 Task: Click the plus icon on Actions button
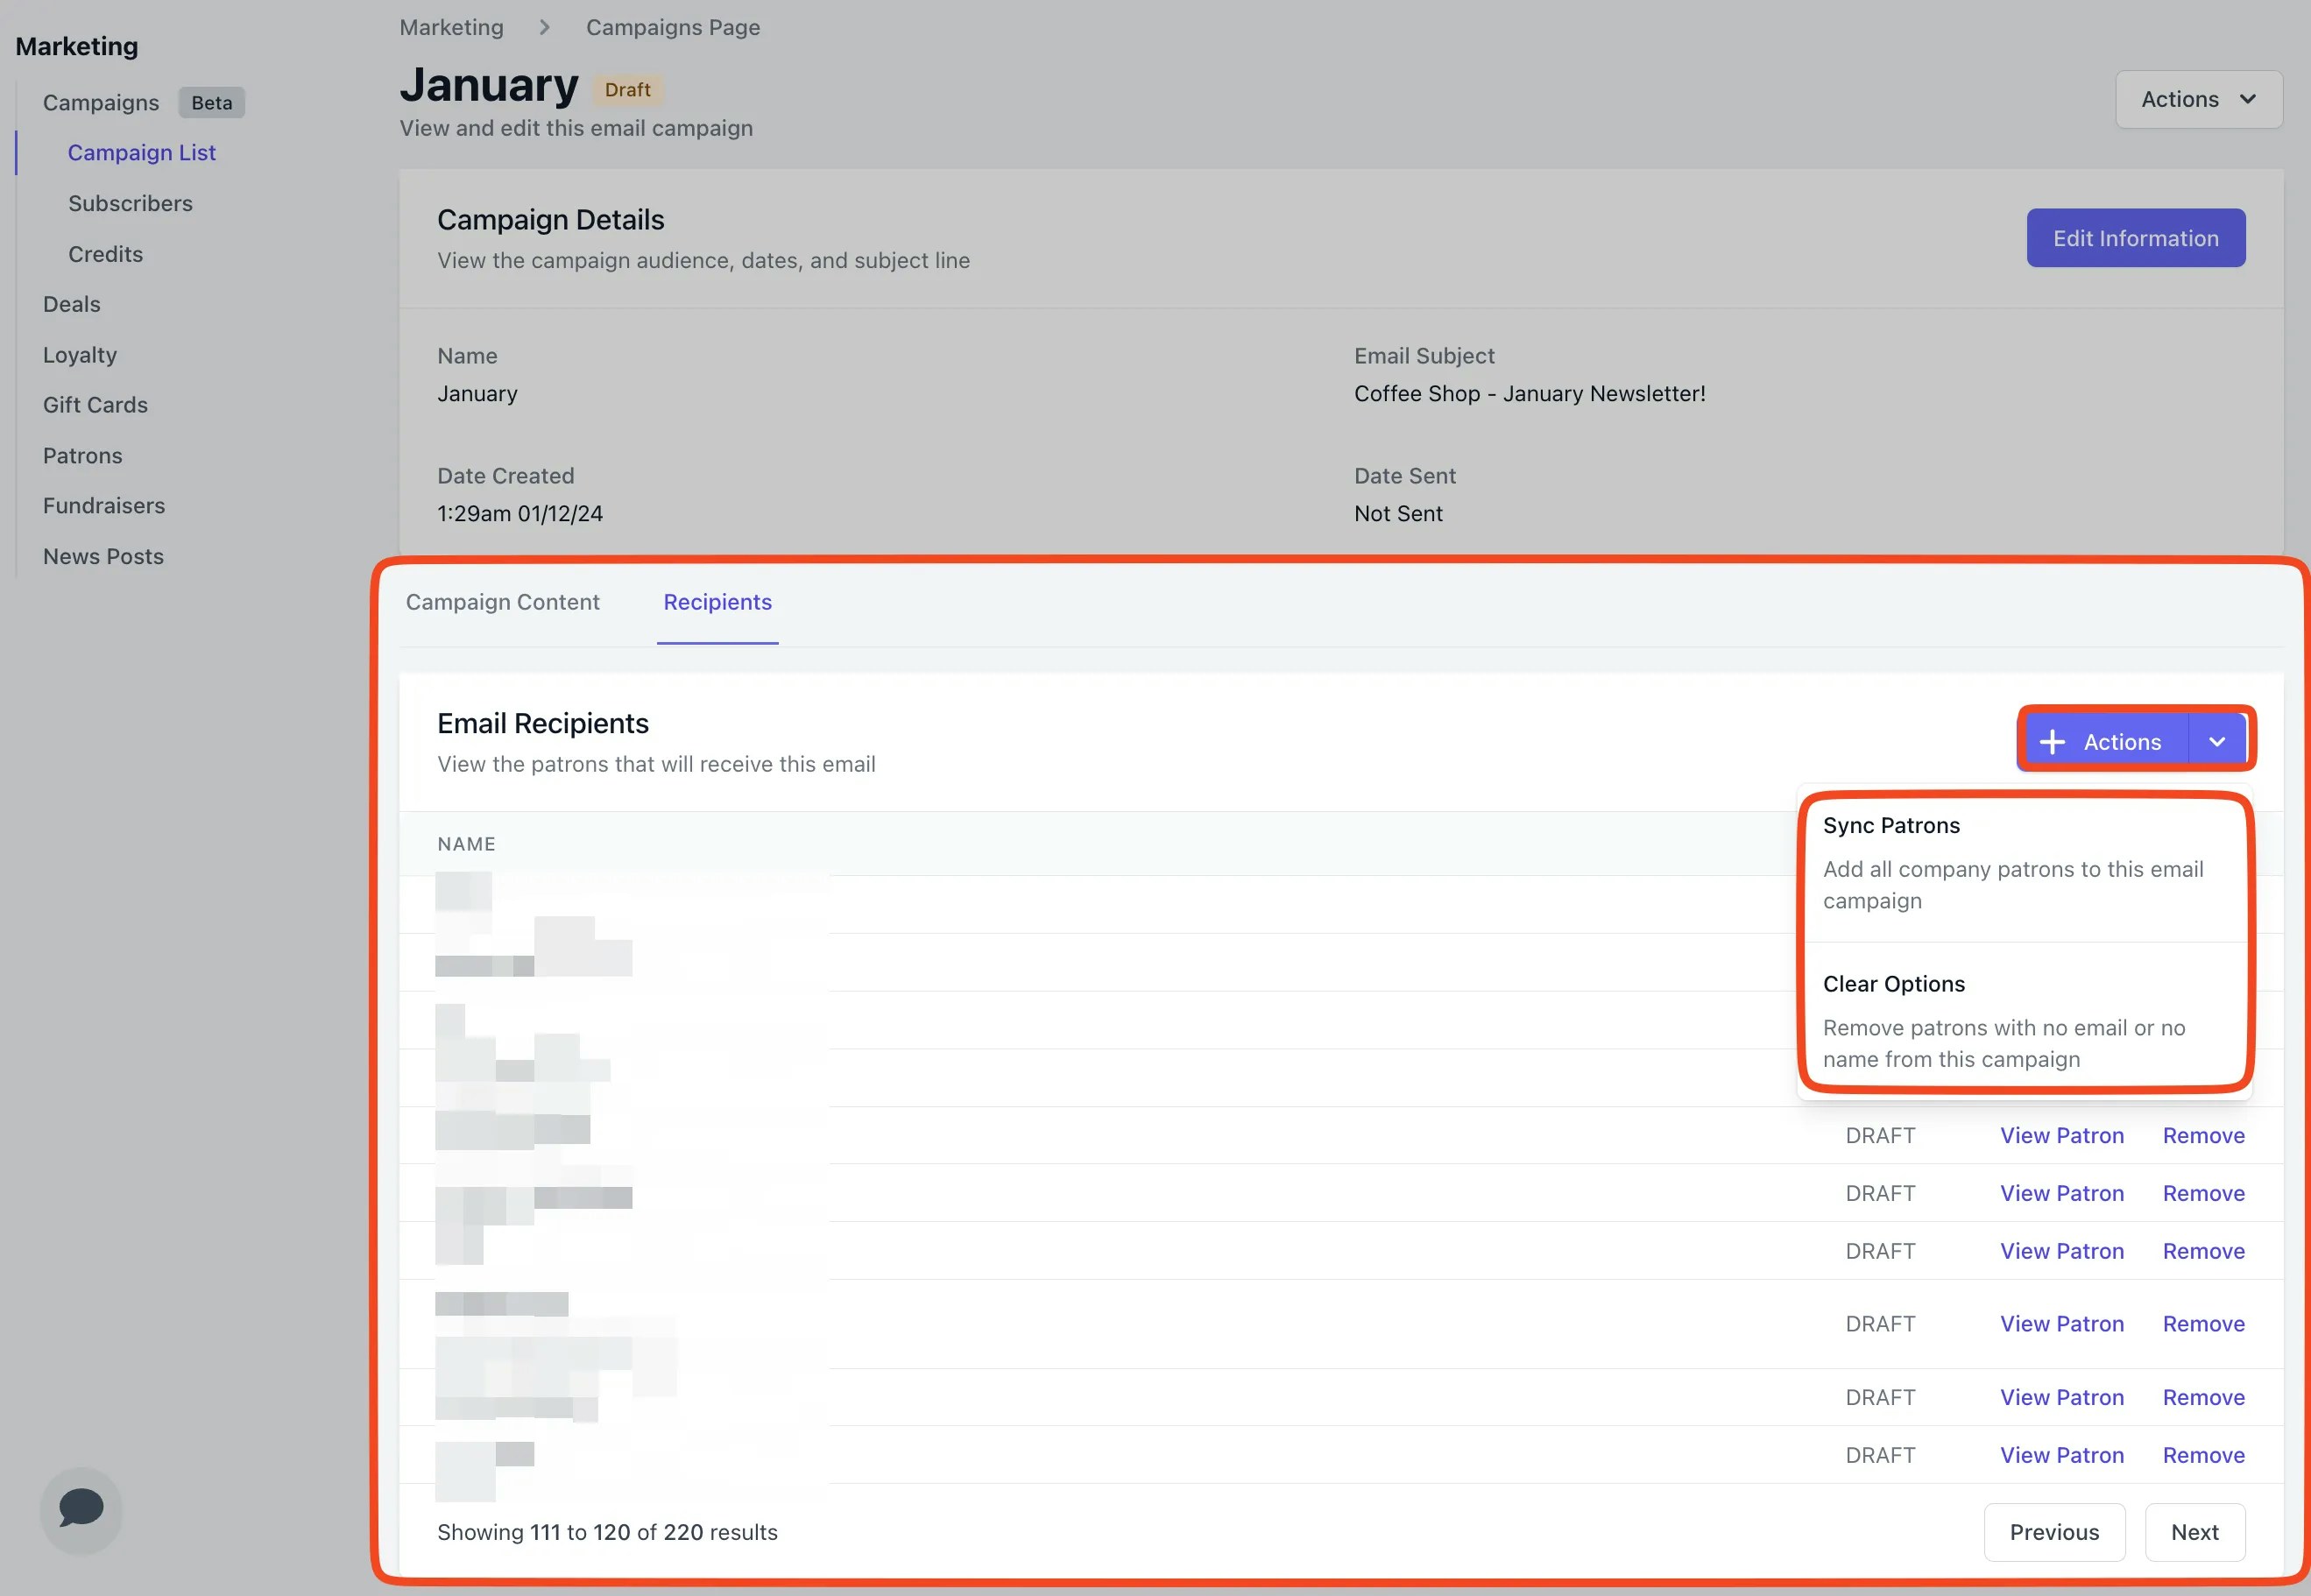click(2052, 742)
